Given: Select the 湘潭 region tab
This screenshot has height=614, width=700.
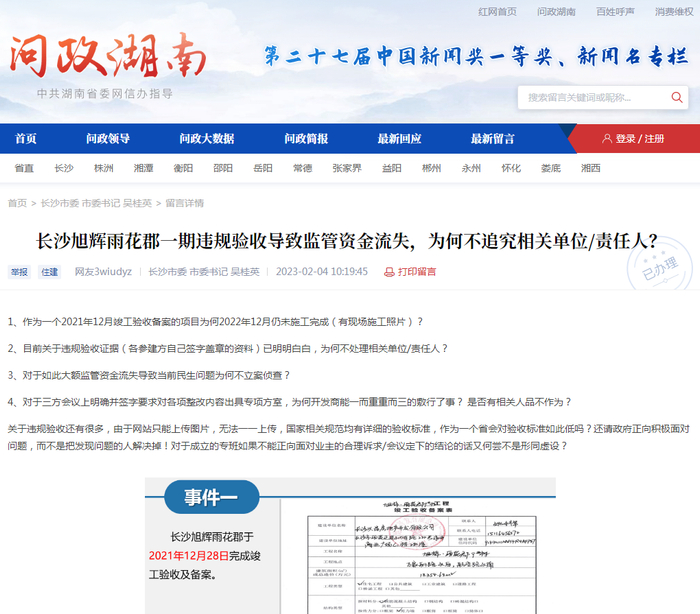Looking at the screenshot, I should pos(143,168).
